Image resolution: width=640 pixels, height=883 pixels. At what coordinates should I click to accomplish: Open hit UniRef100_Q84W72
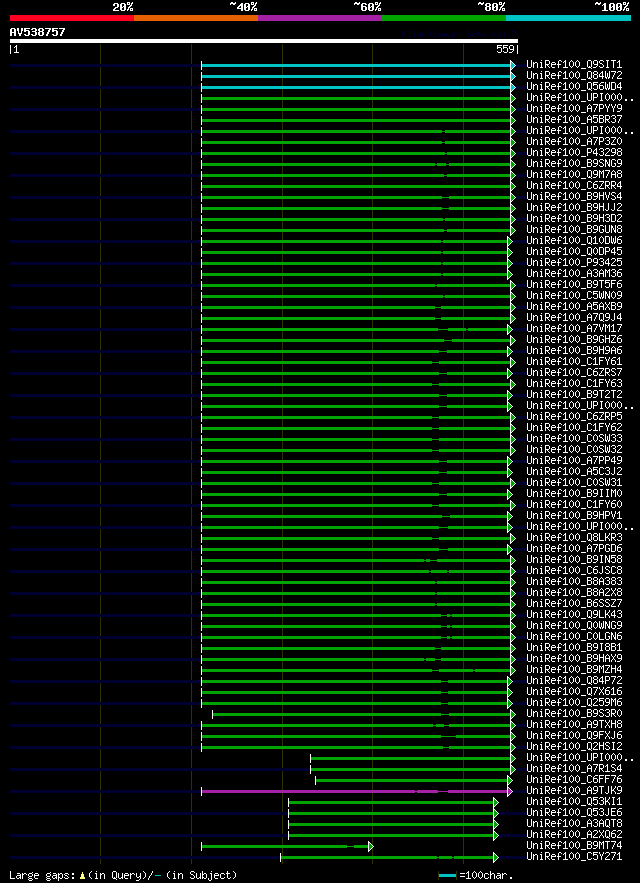[x=574, y=76]
